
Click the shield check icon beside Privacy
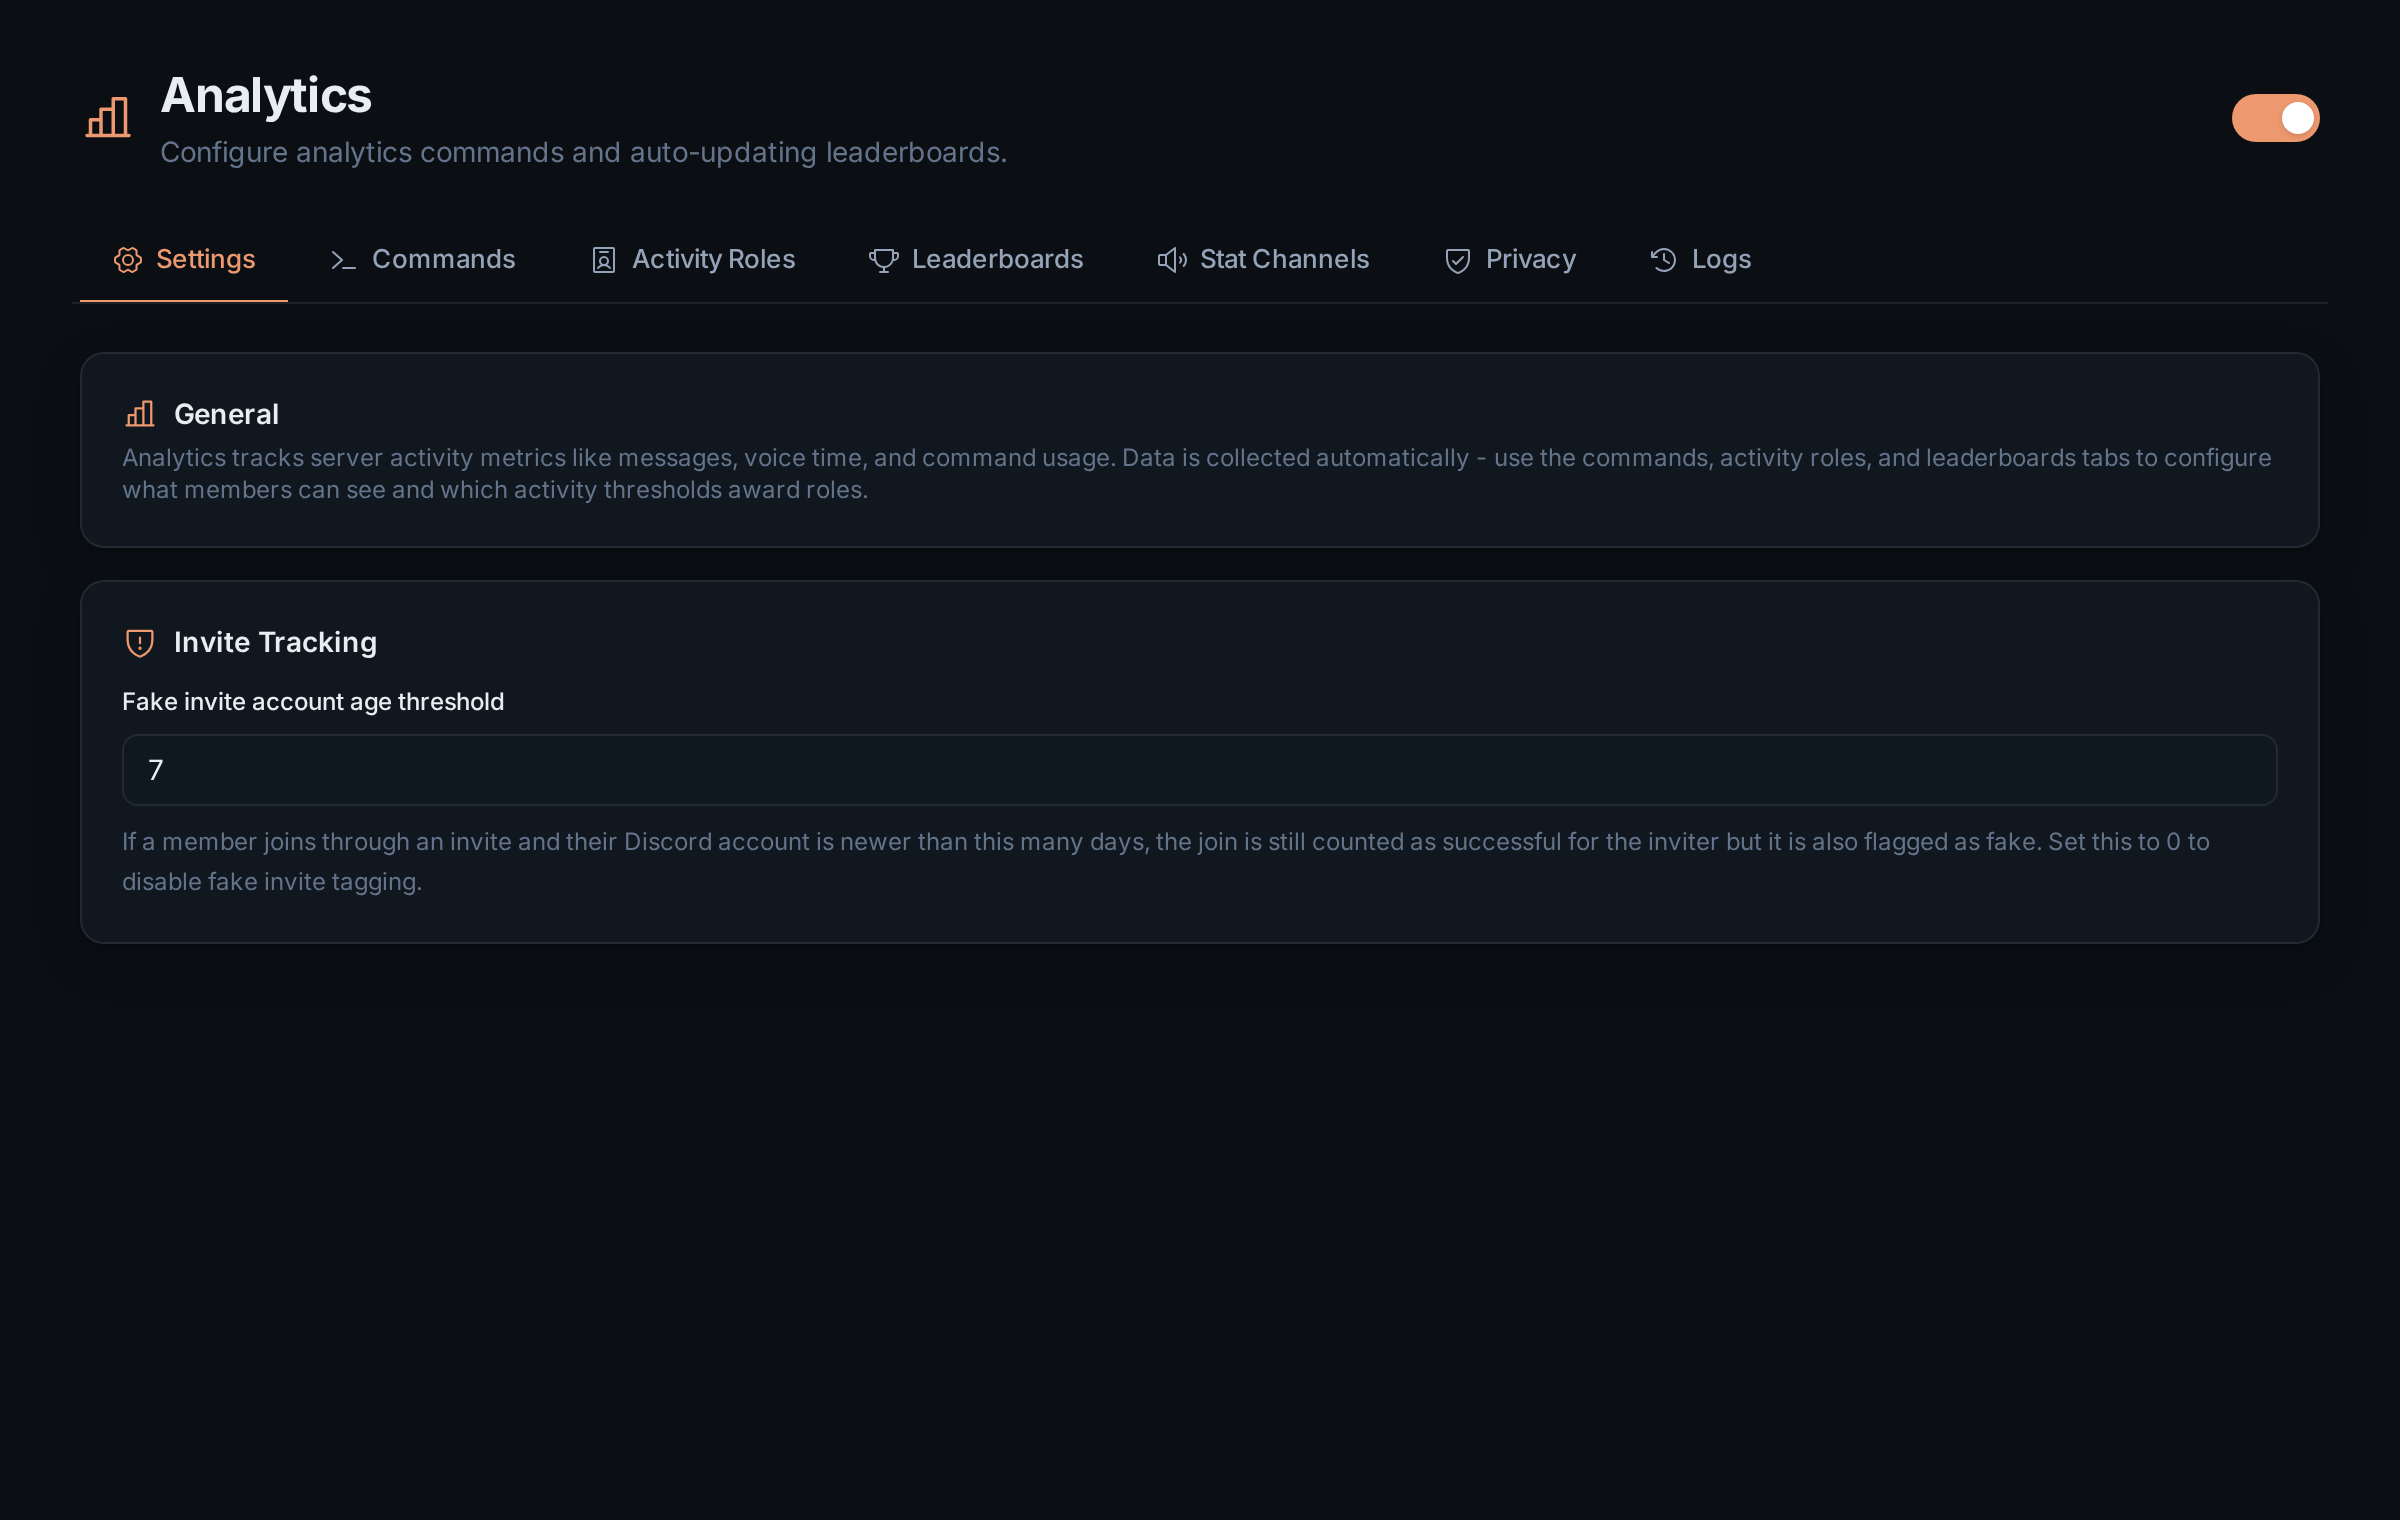pos(1458,260)
